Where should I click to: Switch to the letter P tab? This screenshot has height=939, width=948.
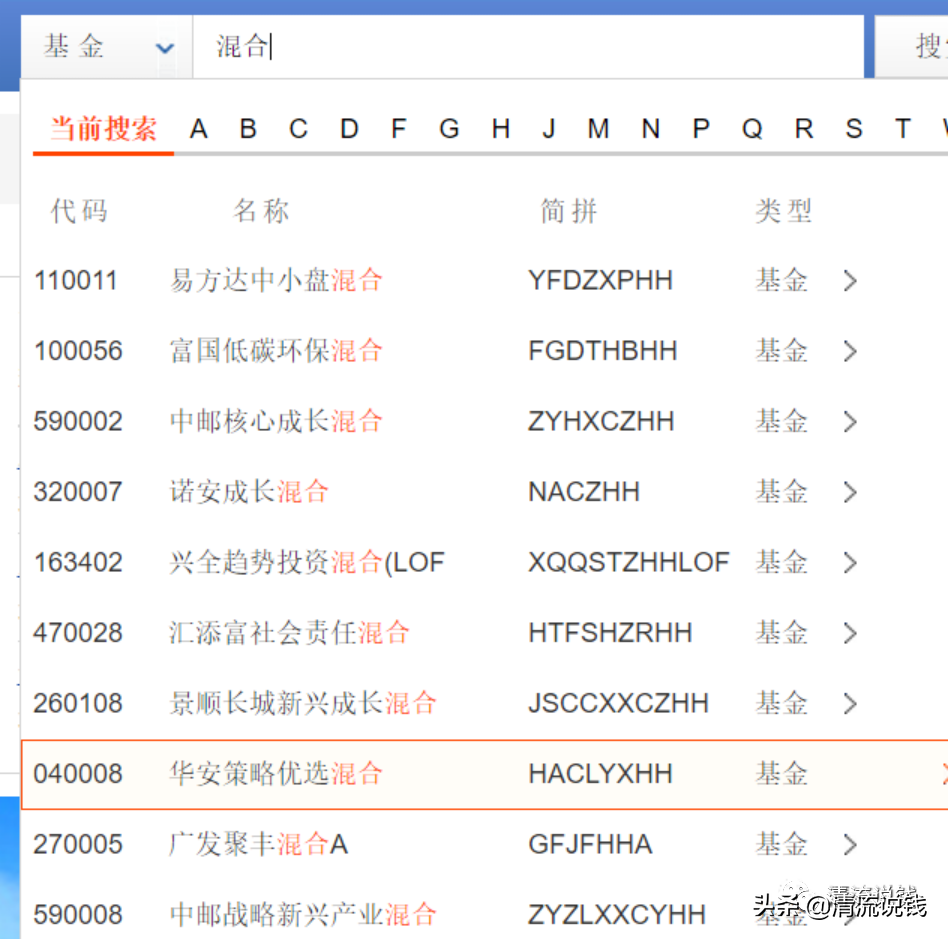pyautogui.click(x=701, y=129)
